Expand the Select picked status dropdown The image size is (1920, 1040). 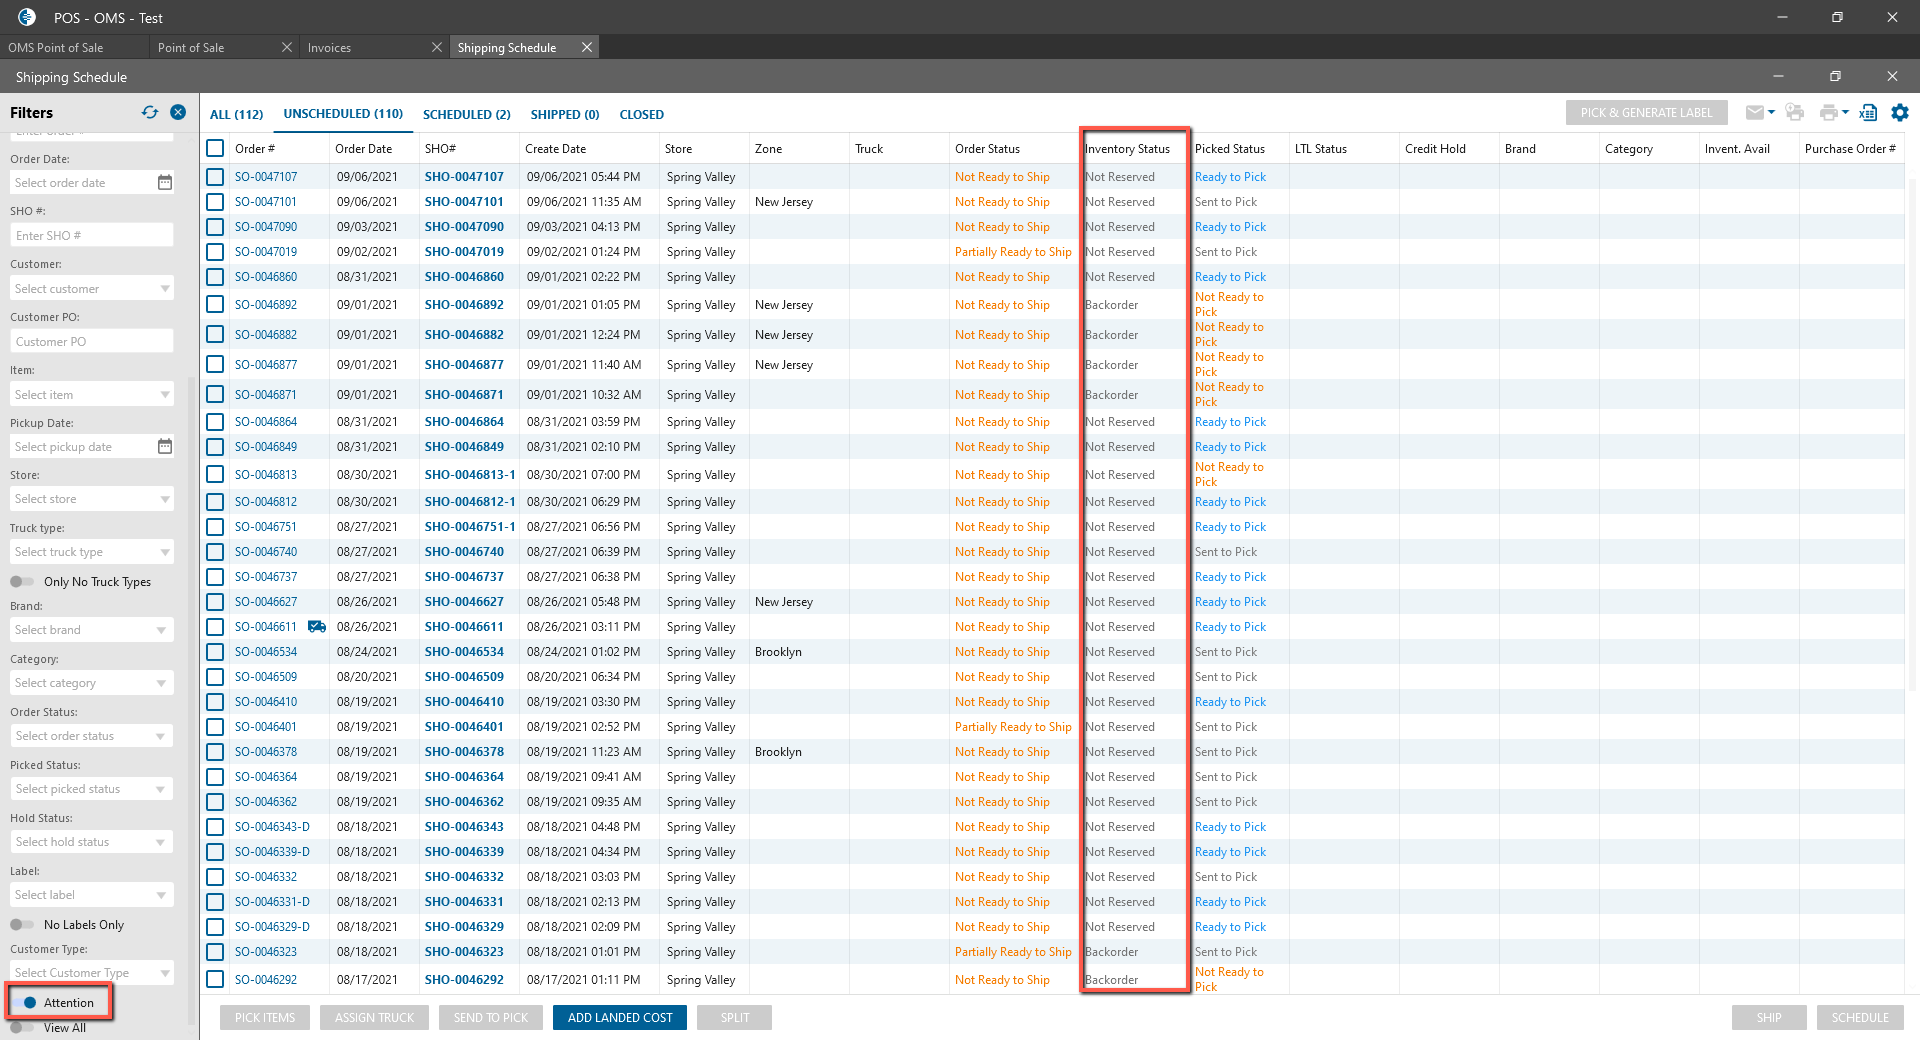pos(92,789)
